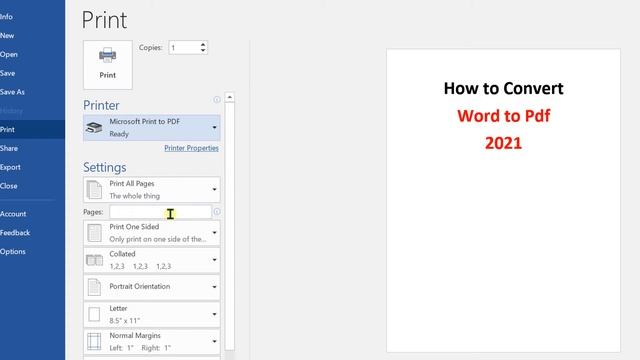Click the settings scrollbar up arrow
Viewport: 640px width, 360px height.
pos(229,97)
